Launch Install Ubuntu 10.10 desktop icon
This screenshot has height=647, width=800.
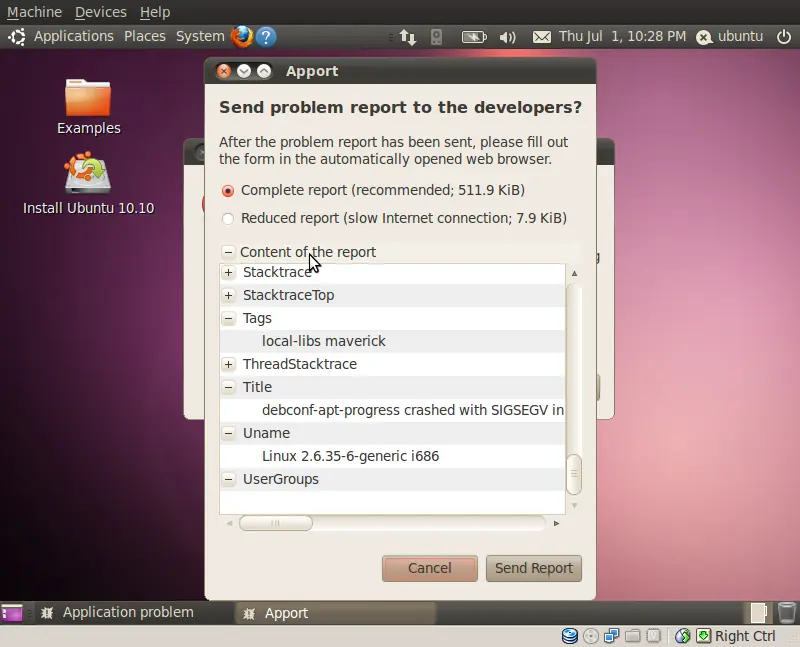(88, 183)
